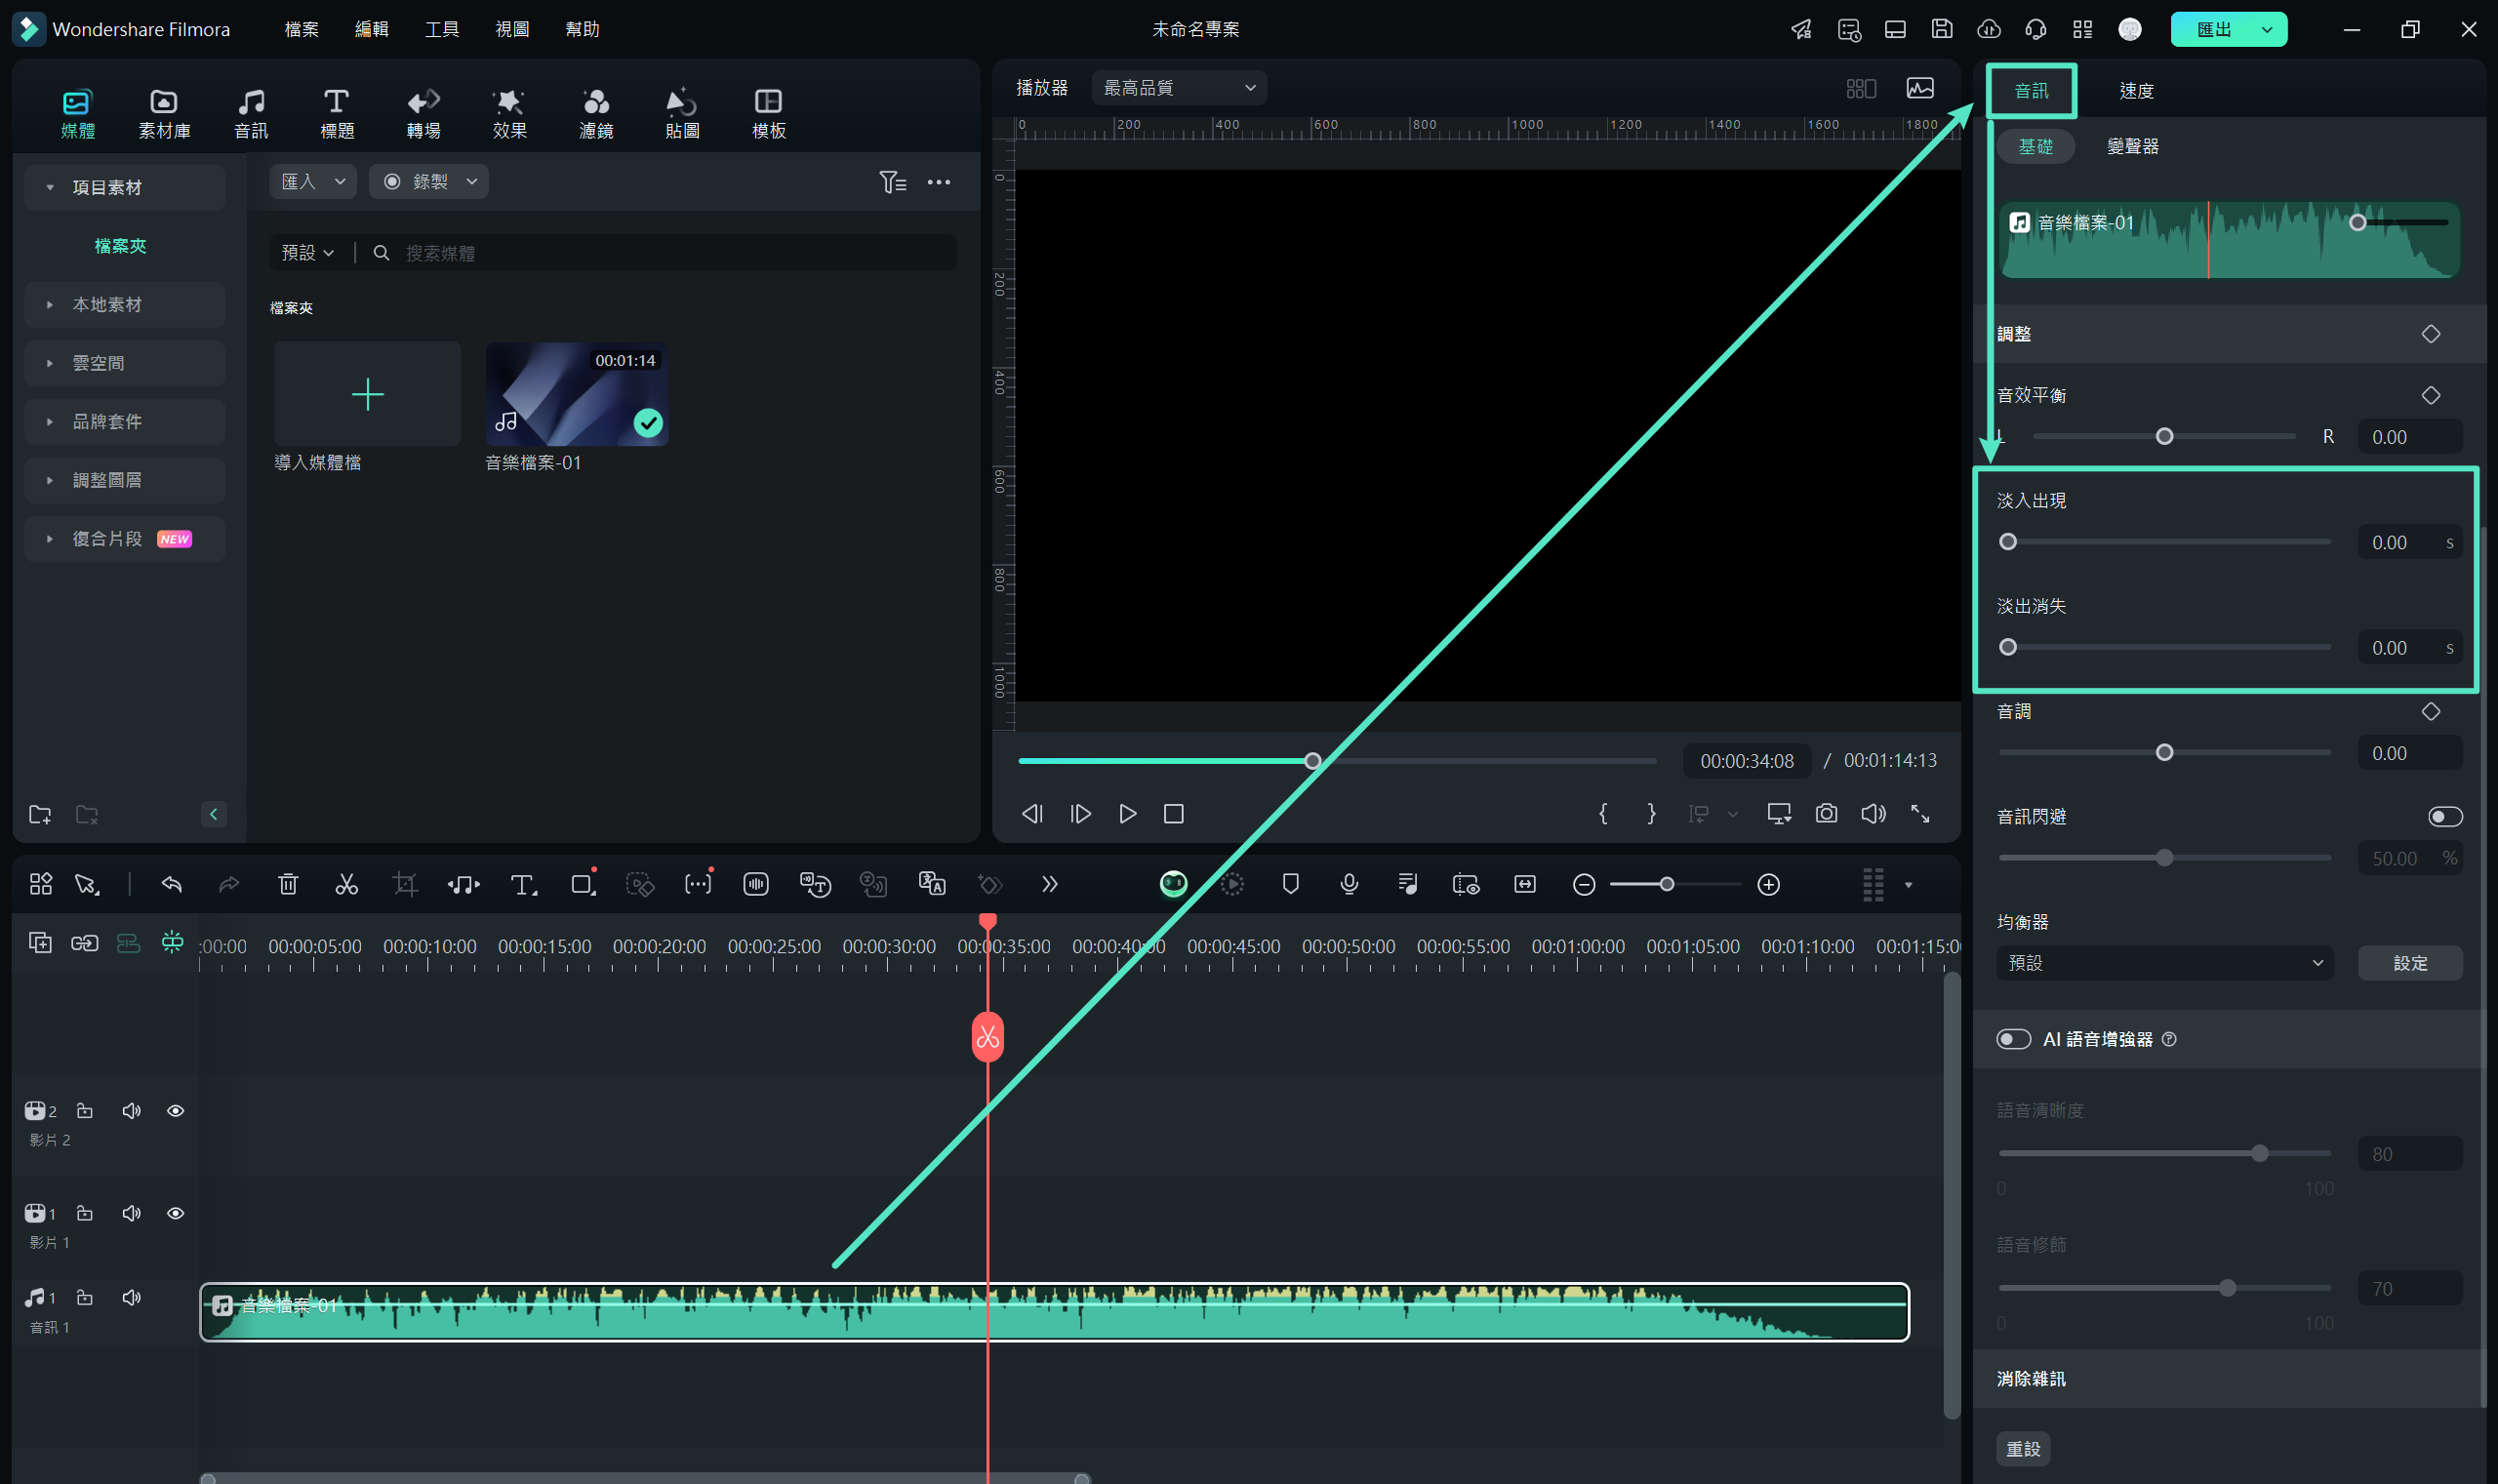Toggle AI語音增強器 on/off switch
2498x1484 pixels.
point(2010,1039)
